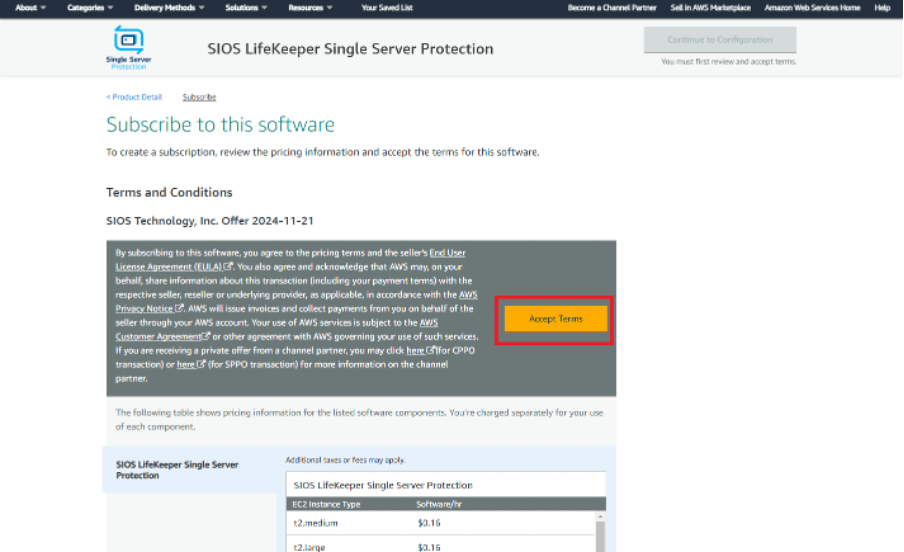The width and height of the screenshot is (904, 552).
Task: Click the Subscribe to this software heading
Action: click(220, 125)
